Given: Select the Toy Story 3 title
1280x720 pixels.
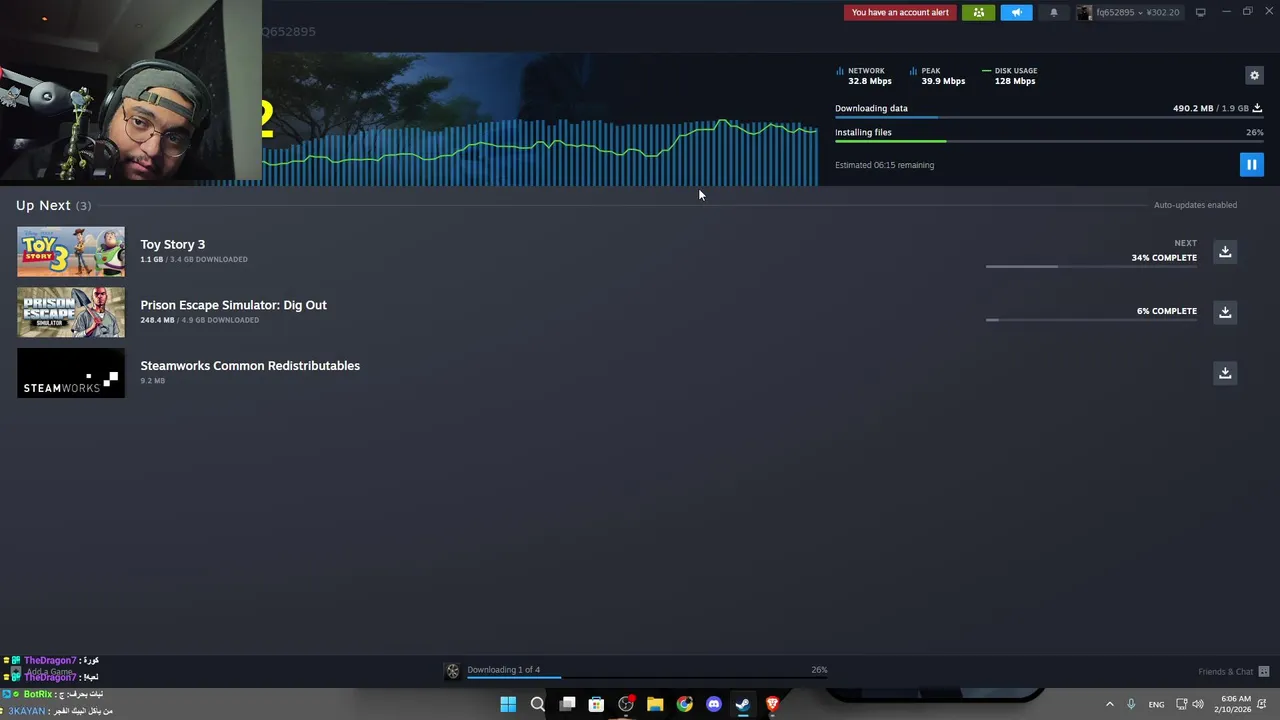Looking at the screenshot, I should [172, 244].
